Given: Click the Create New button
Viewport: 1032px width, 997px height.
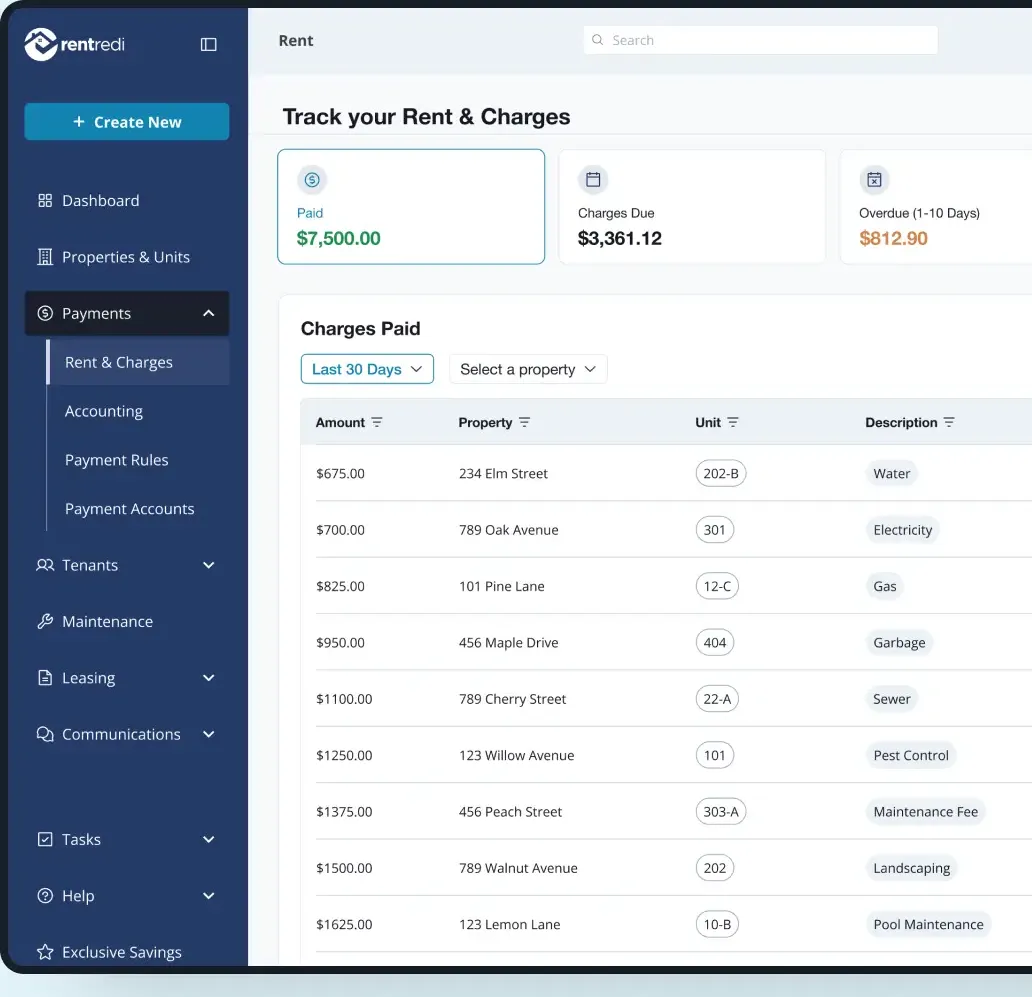Looking at the screenshot, I should pyautogui.click(x=127, y=122).
